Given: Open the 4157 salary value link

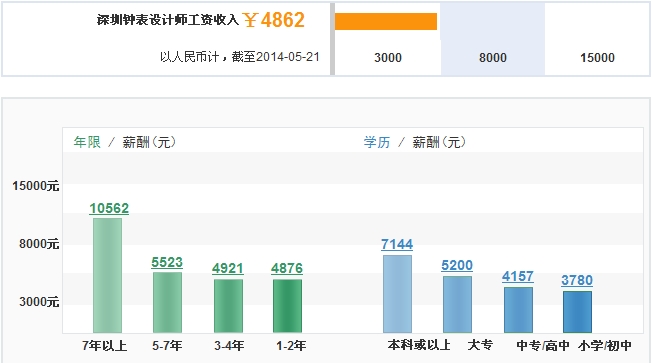Looking at the screenshot, I should (518, 277).
